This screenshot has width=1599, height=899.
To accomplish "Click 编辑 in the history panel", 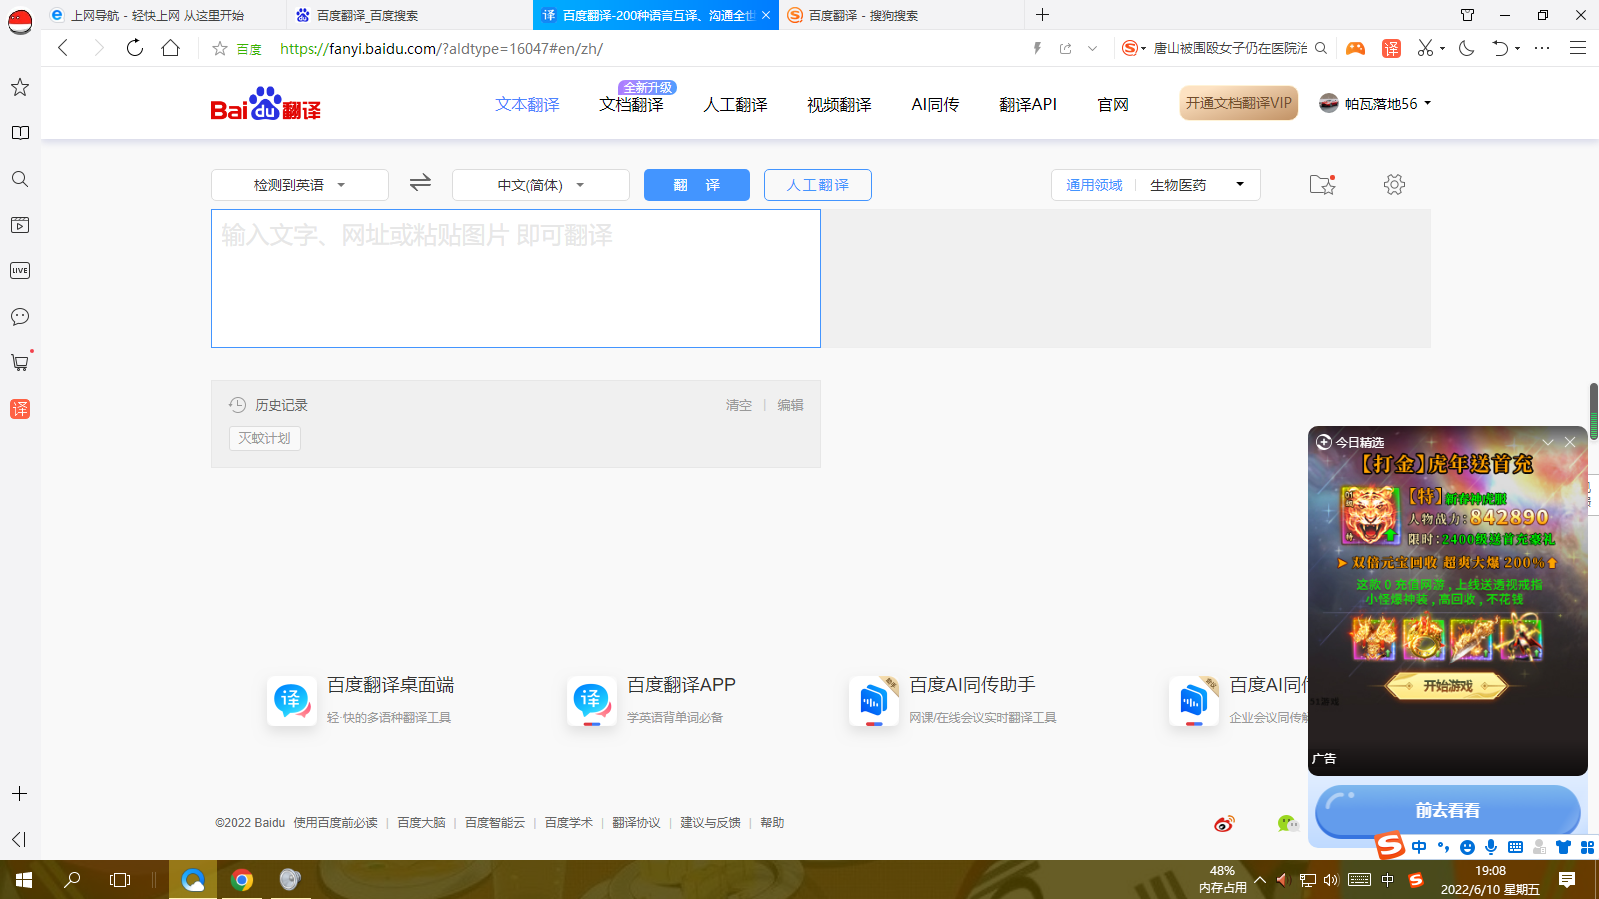I will pyautogui.click(x=791, y=405).
